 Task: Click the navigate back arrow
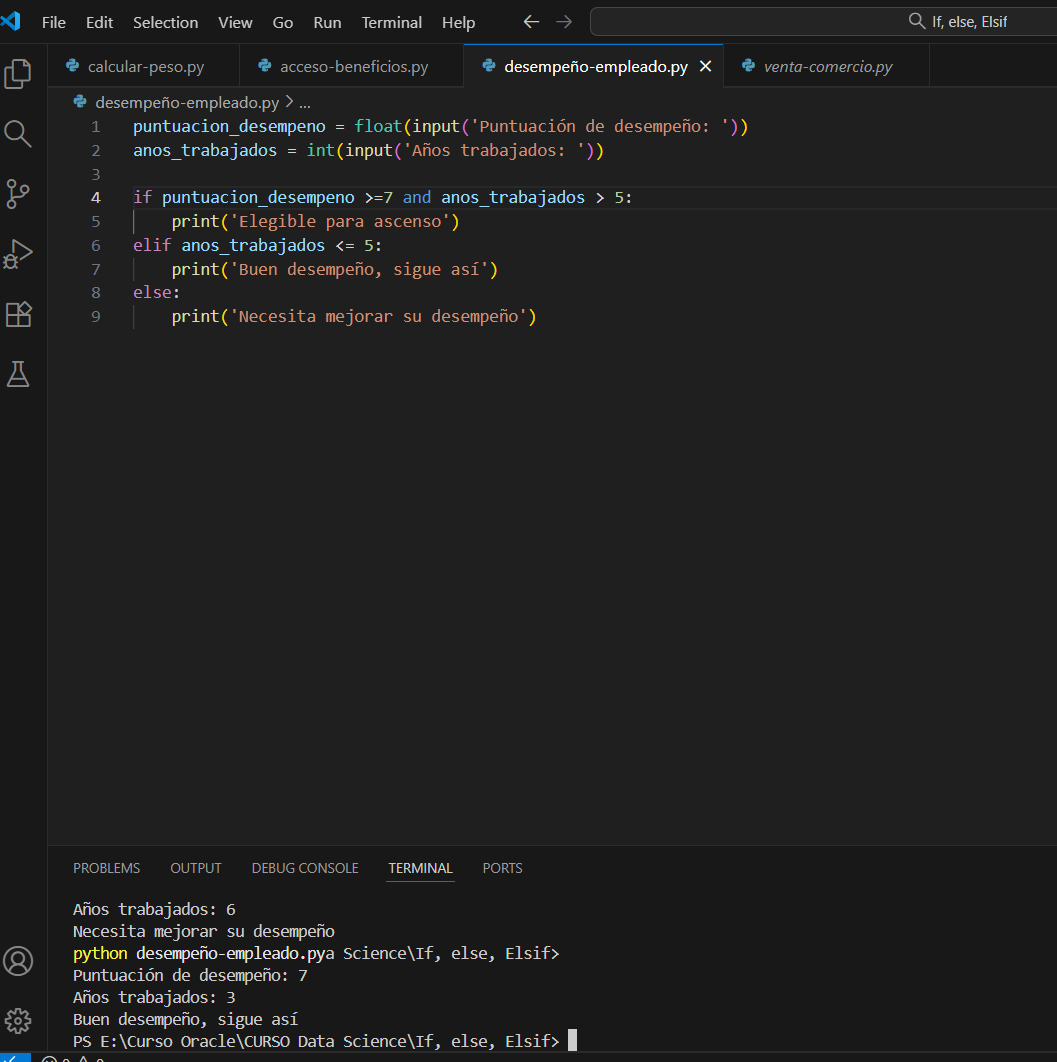531,22
